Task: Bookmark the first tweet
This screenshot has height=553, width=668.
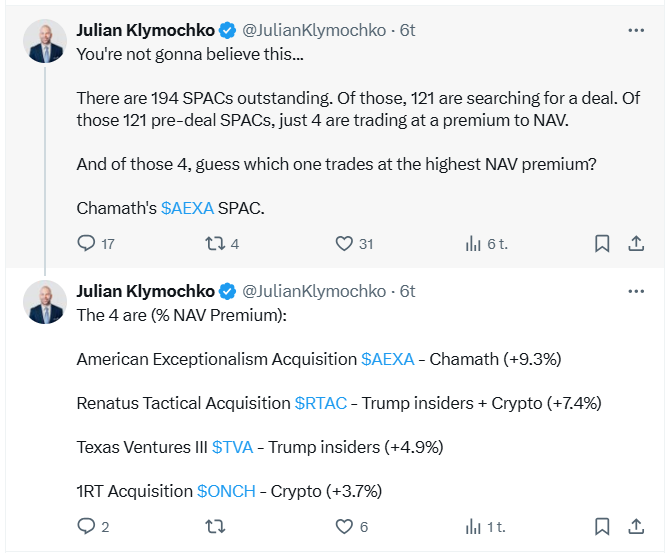Action: tap(602, 243)
